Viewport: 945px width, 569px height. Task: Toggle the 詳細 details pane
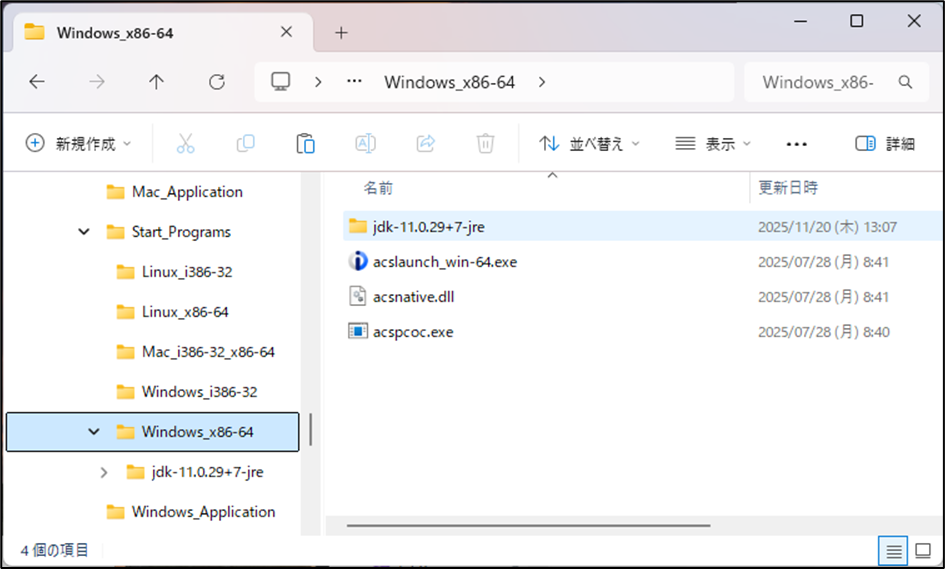tap(885, 144)
